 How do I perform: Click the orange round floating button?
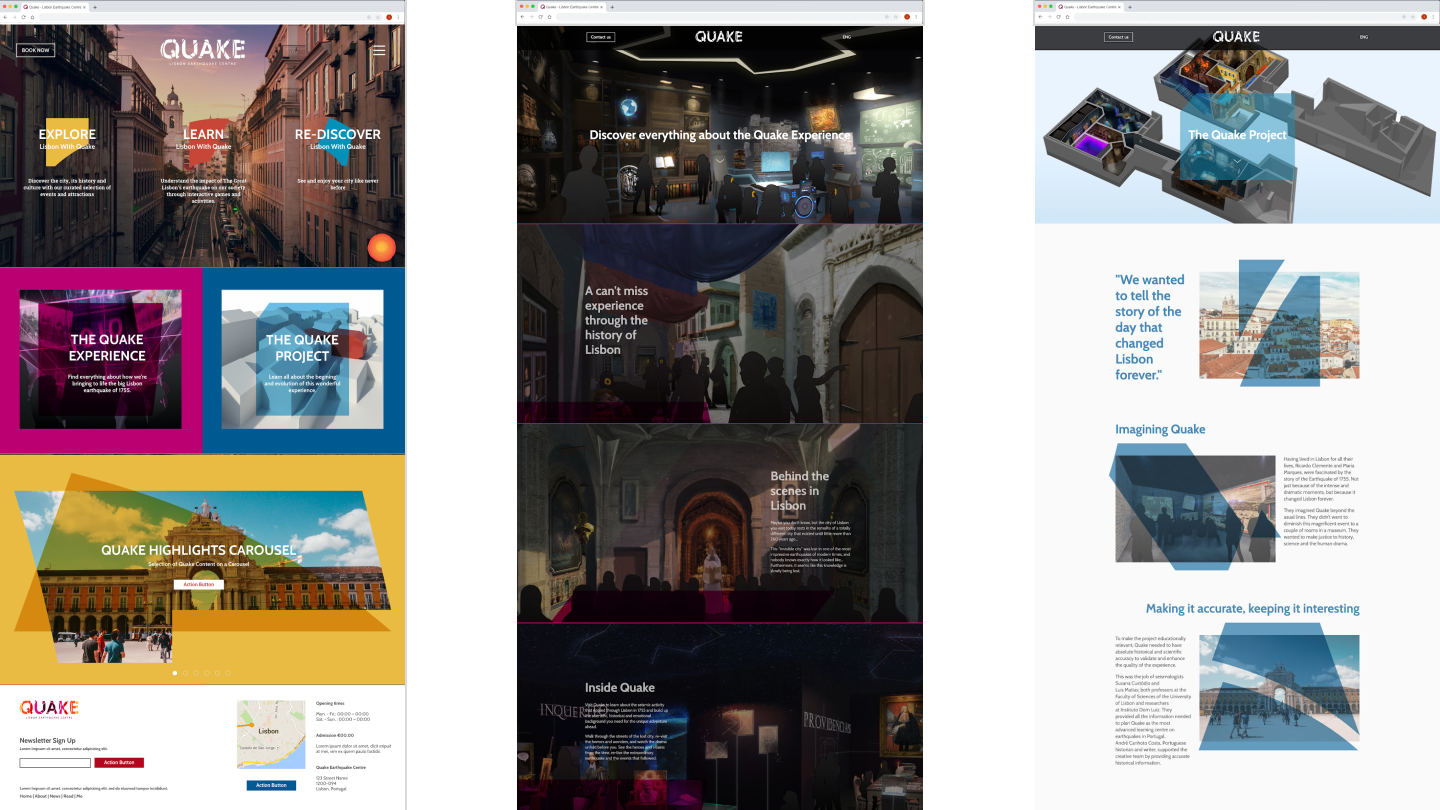(381, 248)
